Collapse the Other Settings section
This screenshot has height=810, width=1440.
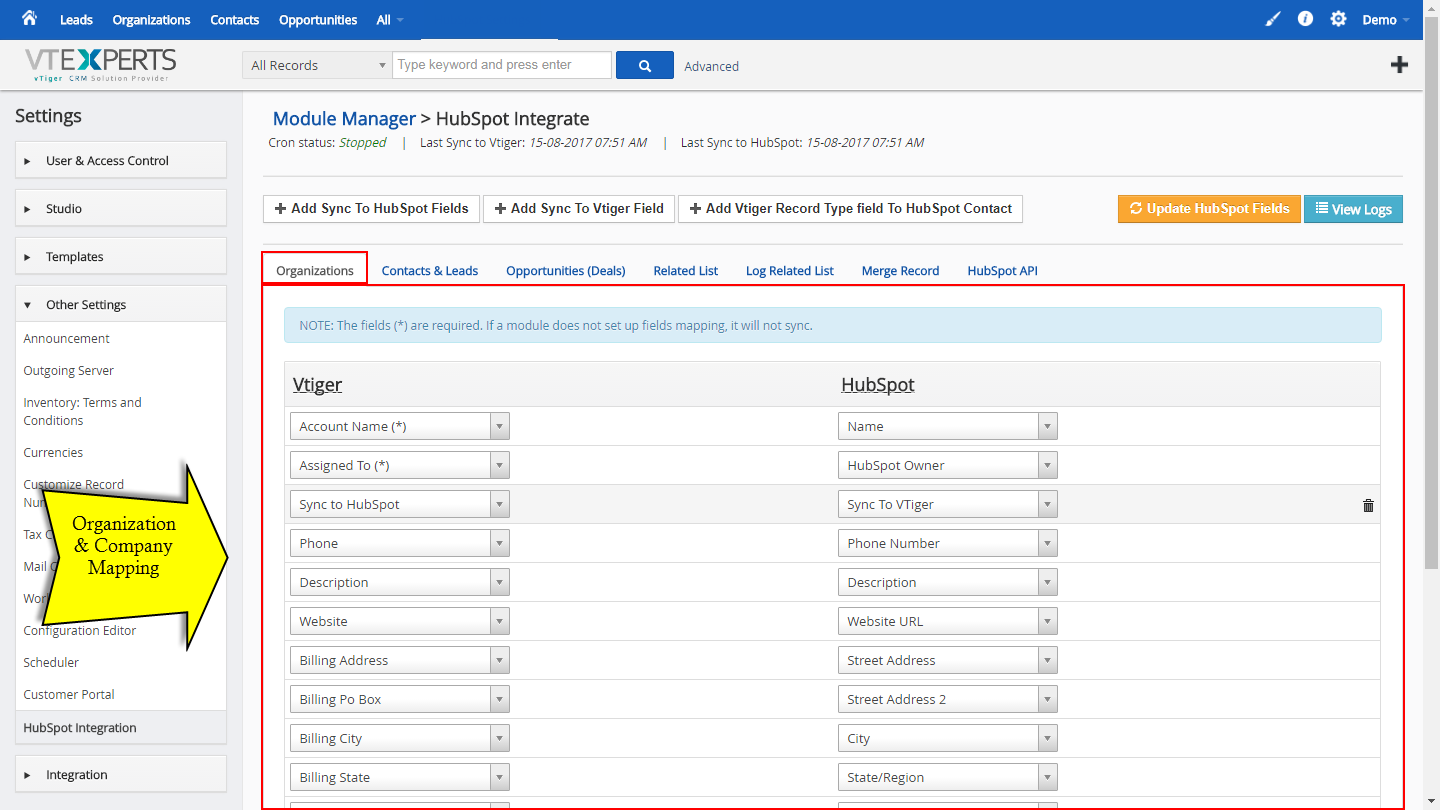pyautogui.click(x=121, y=304)
